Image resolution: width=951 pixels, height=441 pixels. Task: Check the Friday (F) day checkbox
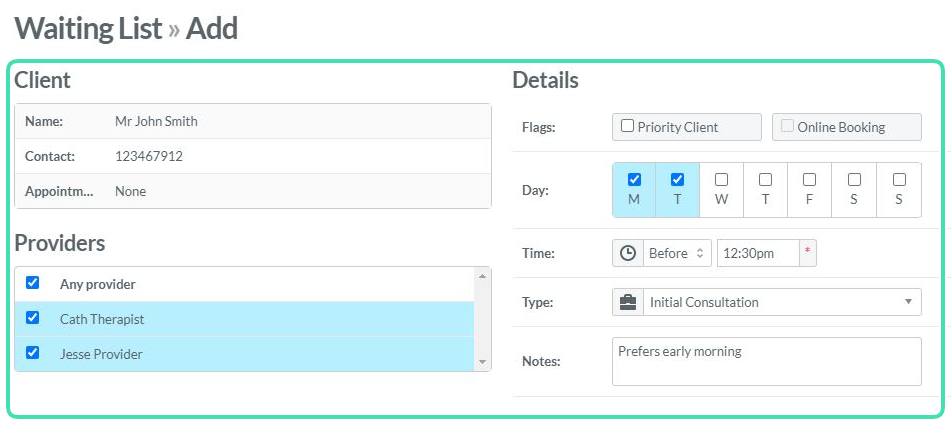click(x=809, y=180)
